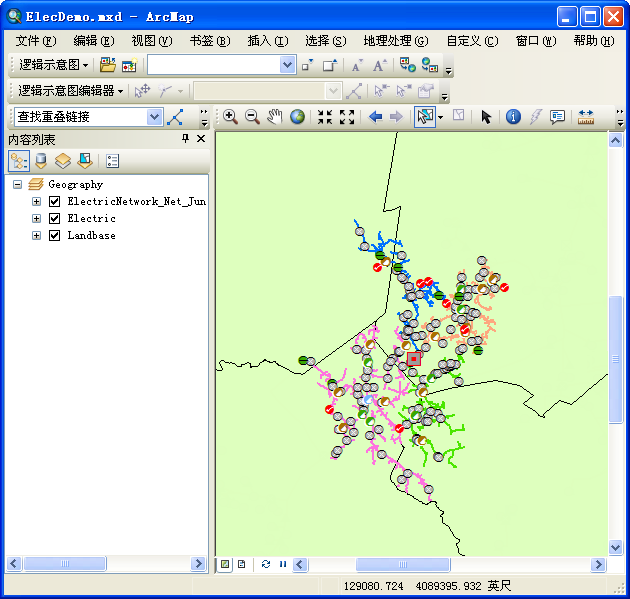Click the map's vertical scrollbar thumb

pos(615,360)
